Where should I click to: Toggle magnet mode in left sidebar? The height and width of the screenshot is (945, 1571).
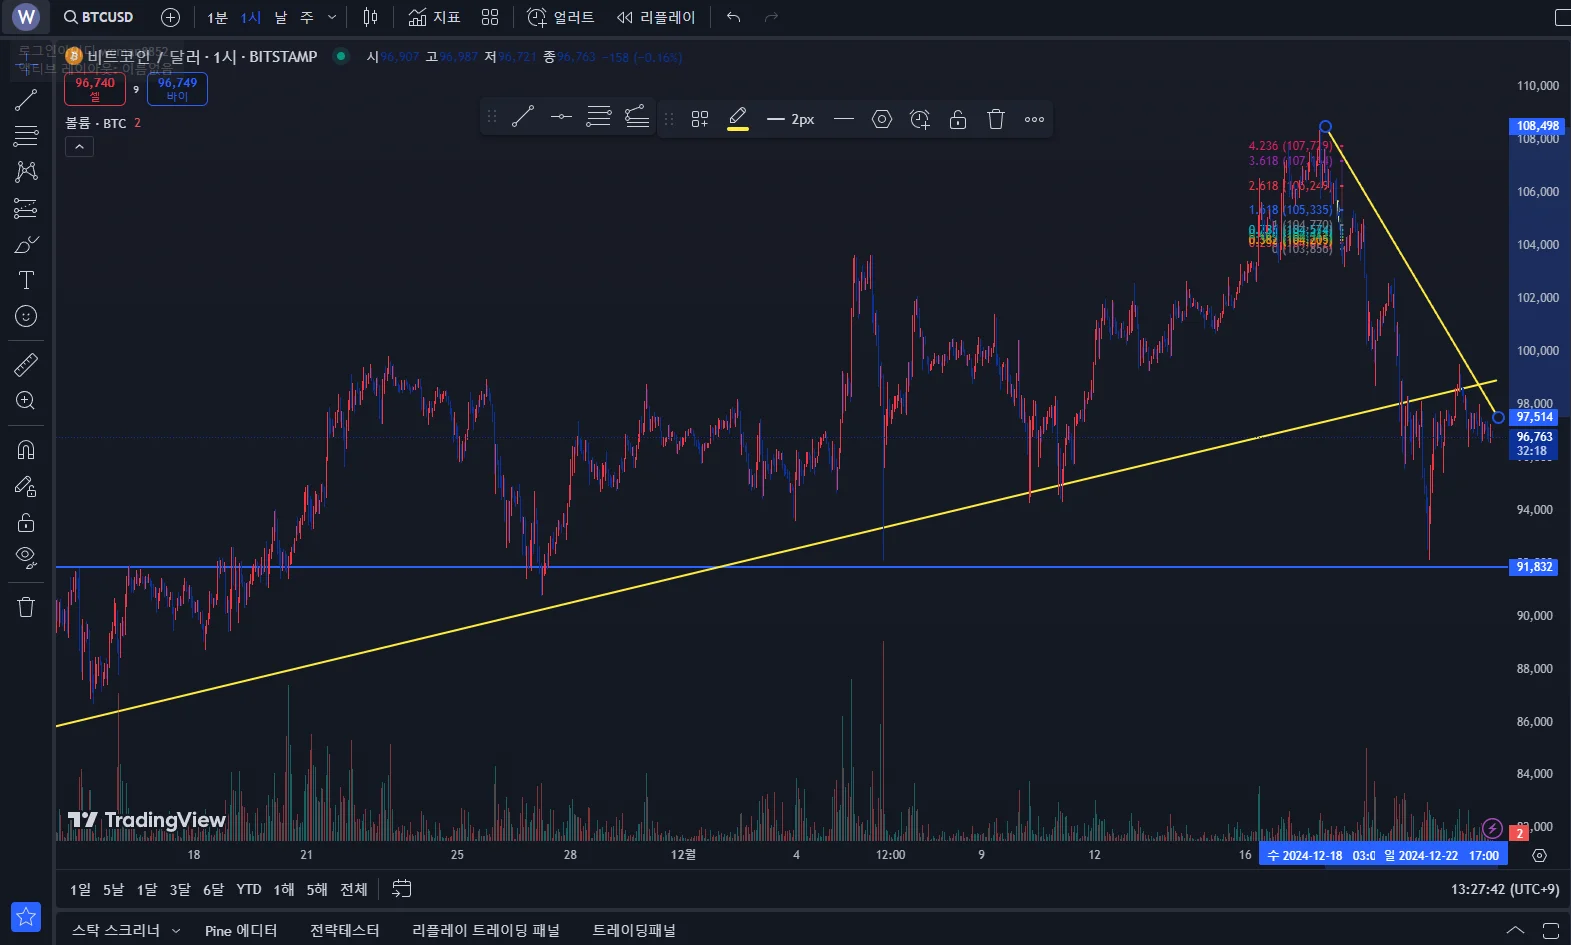(x=26, y=449)
